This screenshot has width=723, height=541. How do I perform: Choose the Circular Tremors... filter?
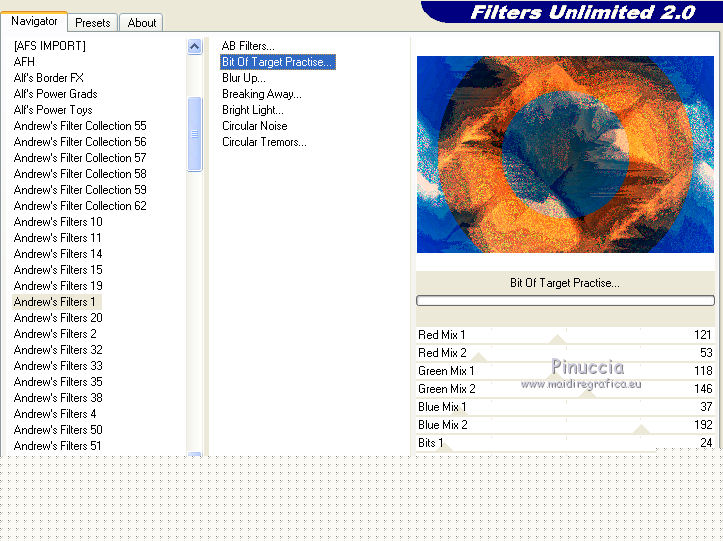pyautogui.click(x=264, y=142)
